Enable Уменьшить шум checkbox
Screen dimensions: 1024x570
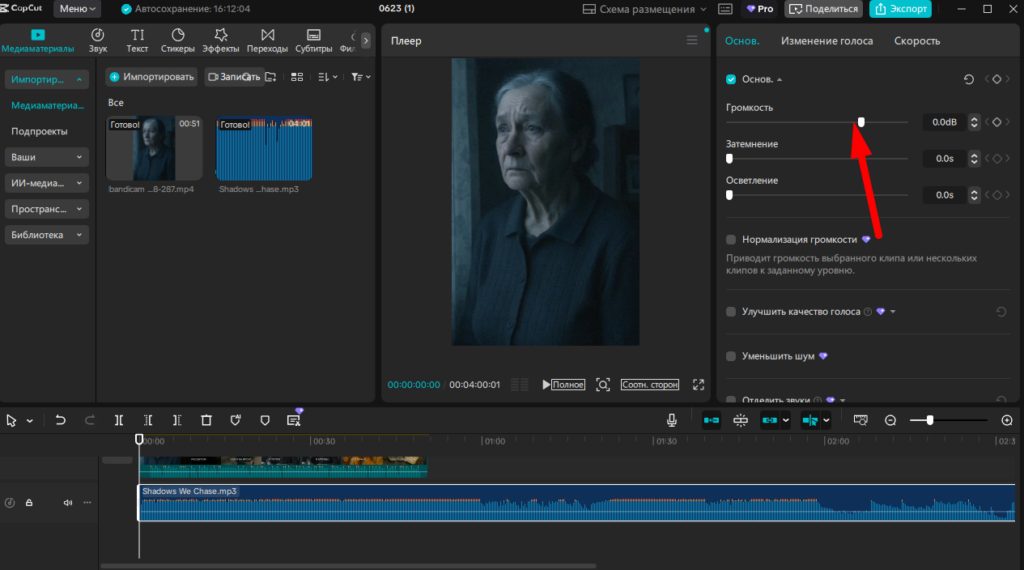tap(731, 356)
